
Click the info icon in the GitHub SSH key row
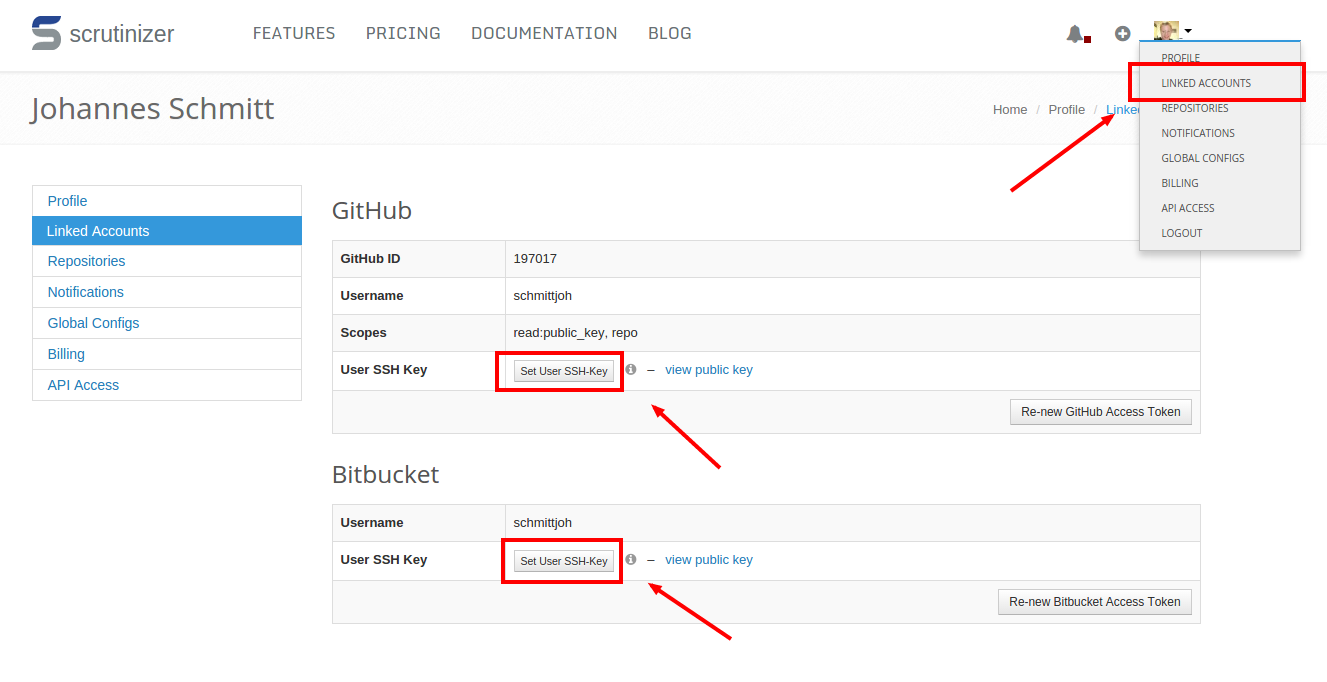click(x=631, y=369)
